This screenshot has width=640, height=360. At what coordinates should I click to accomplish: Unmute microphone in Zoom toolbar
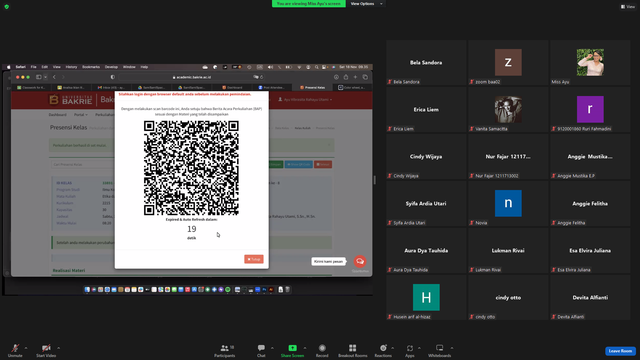tap(15, 350)
